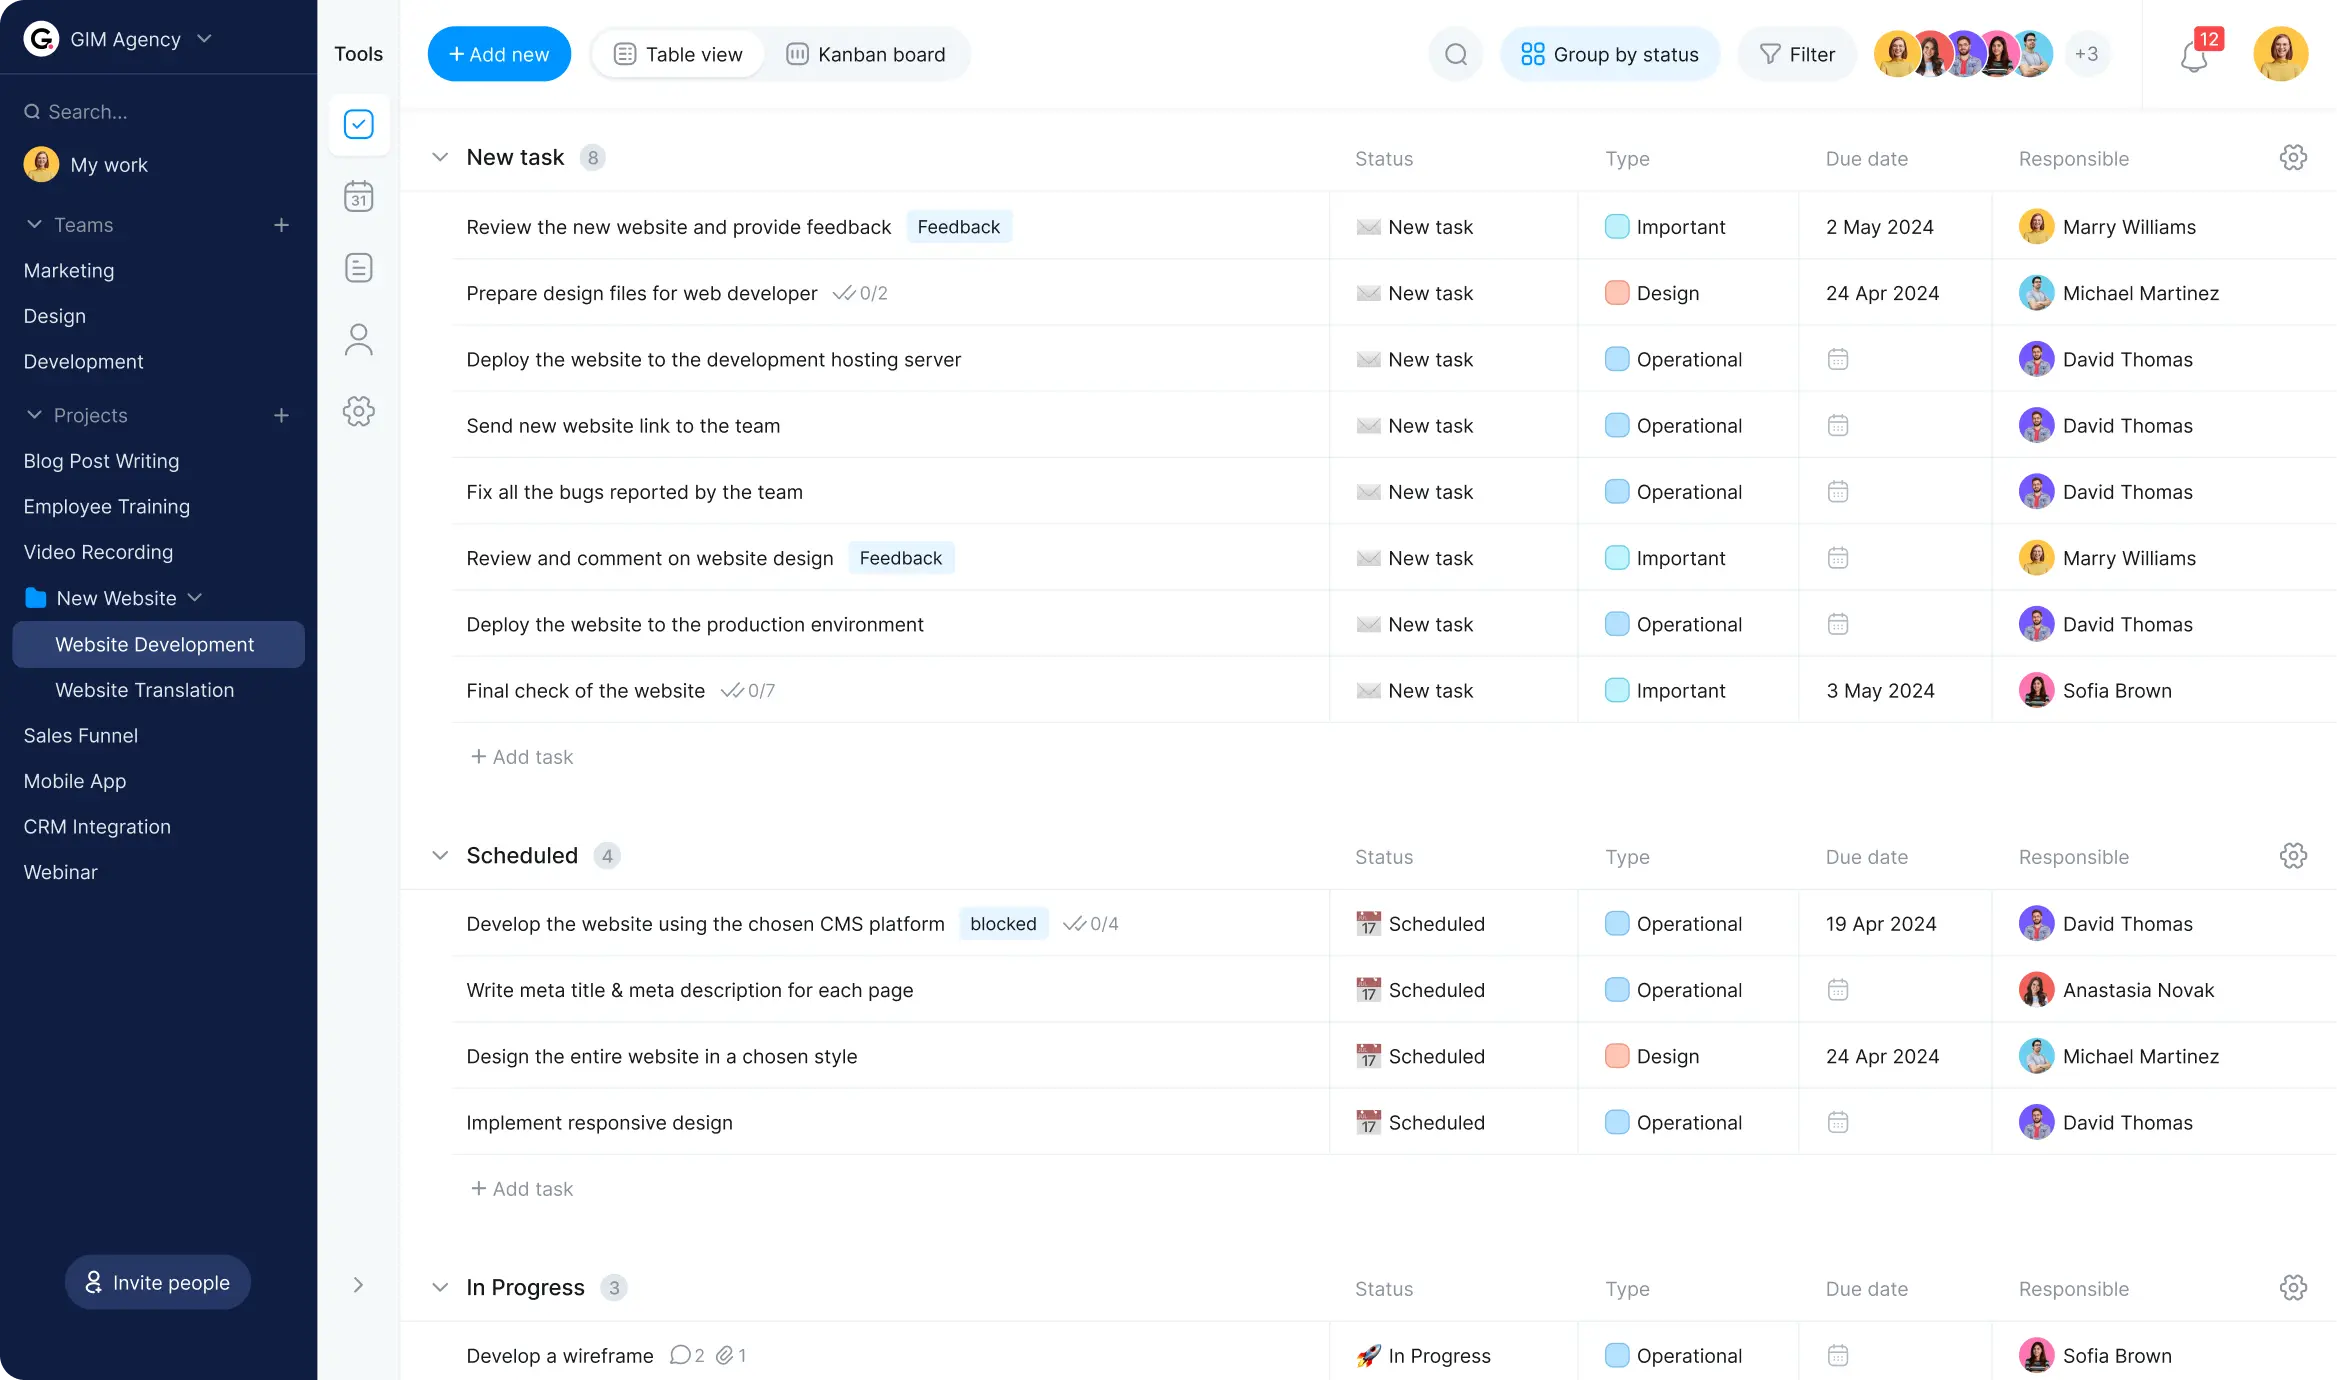Screen dimensions: 2337x1380
Task: Click the search magnifier icon
Action: pos(1455,54)
